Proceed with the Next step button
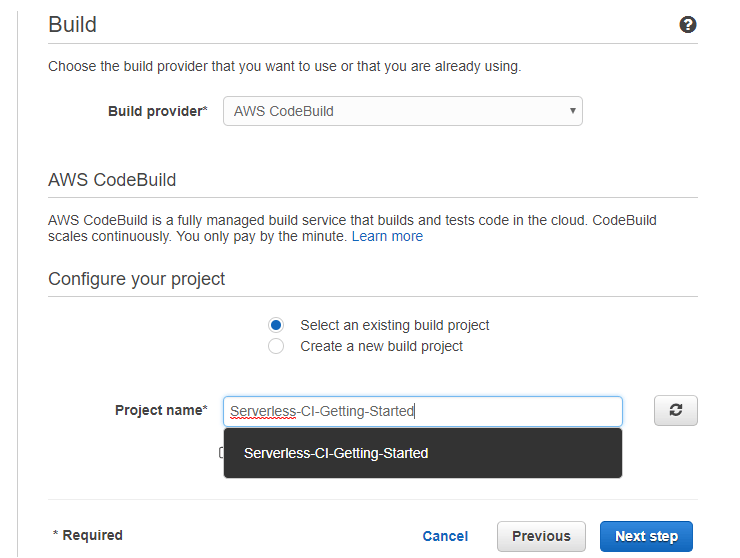Image resolution: width=740 pixels, height=558 pixels. (x=646, y=536)
